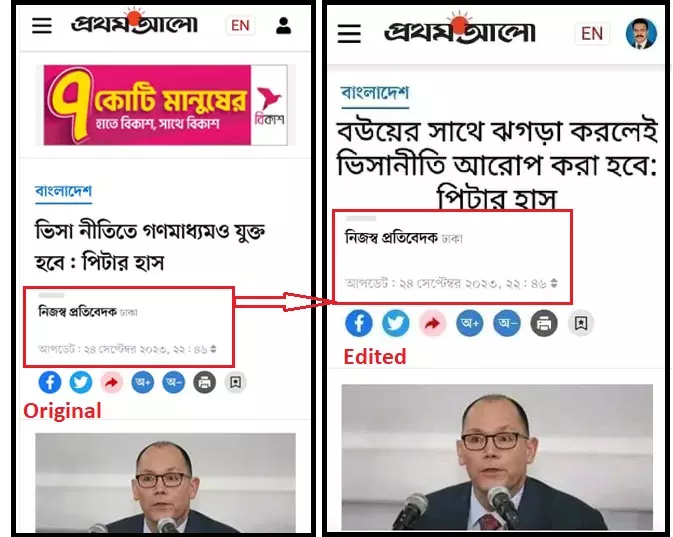This screenshot has width=673, height=537.
Task: Share edited article on Twitter
Action: point(395,323)
